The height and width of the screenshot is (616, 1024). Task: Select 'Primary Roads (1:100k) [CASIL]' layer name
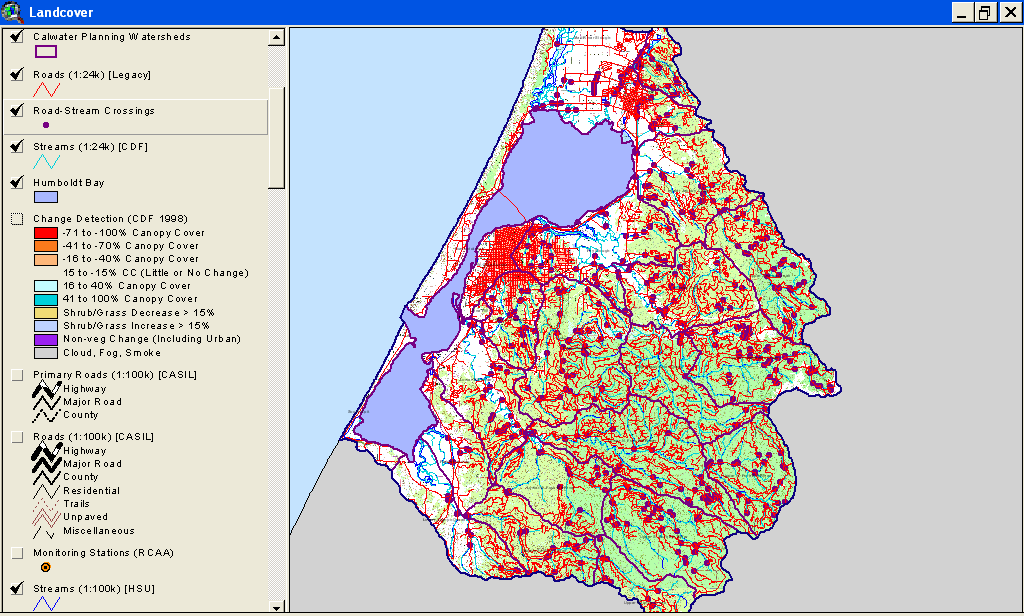[x=115, y=374]
